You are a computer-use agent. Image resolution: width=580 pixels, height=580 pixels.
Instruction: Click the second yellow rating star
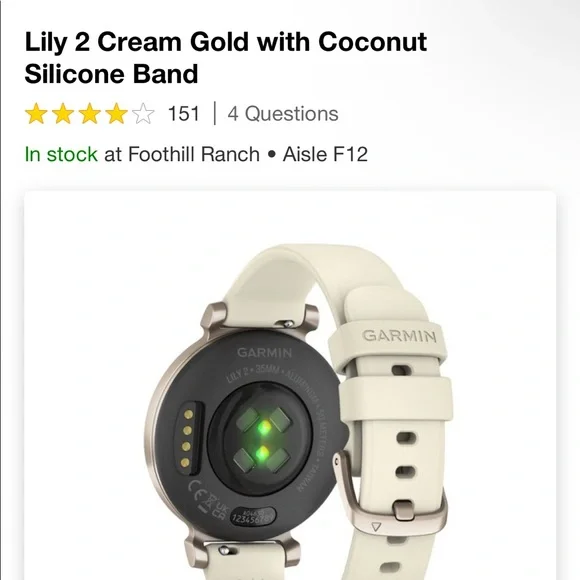point(63,114)
